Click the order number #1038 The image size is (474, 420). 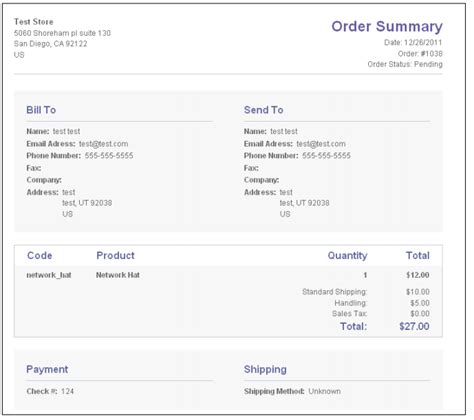430,54
